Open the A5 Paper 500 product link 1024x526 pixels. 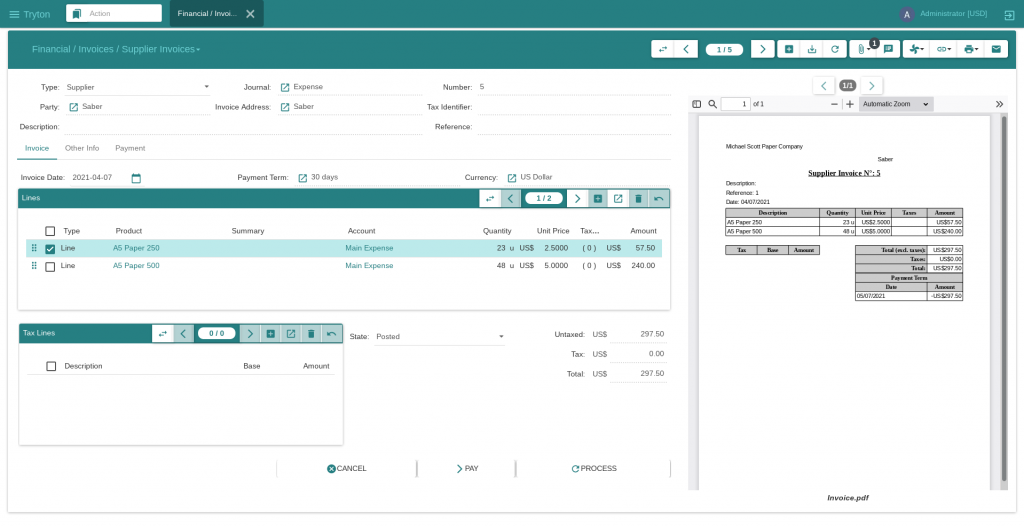[x=136, y=266]
